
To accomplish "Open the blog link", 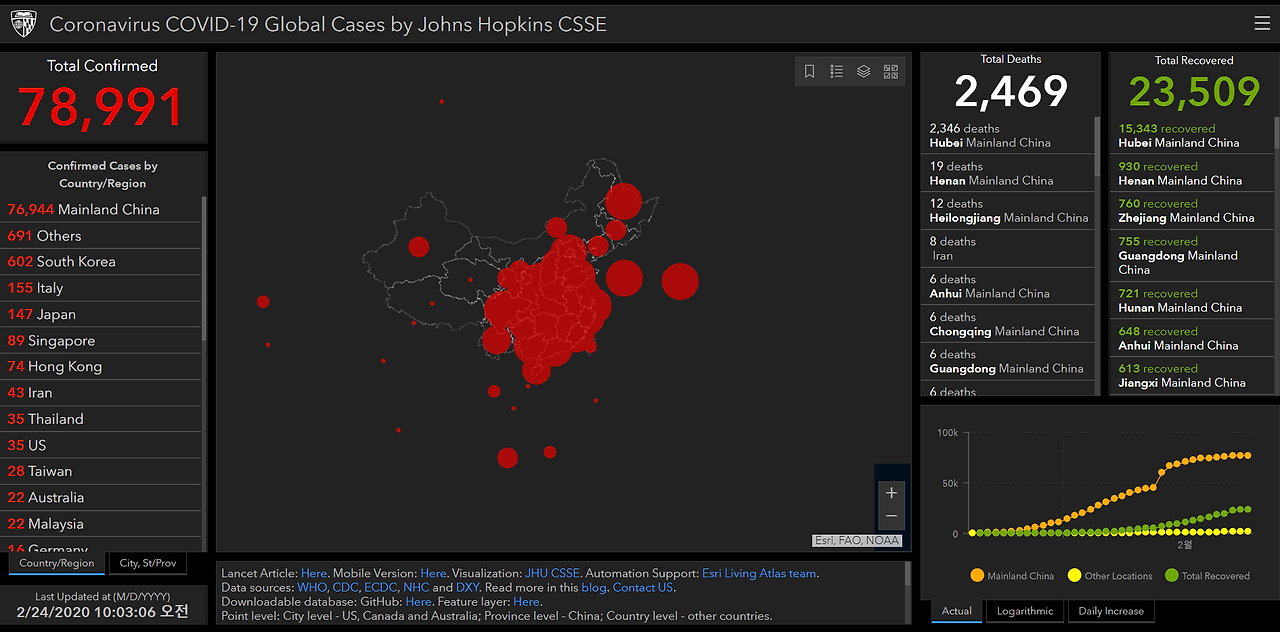I will coord(593,587).
